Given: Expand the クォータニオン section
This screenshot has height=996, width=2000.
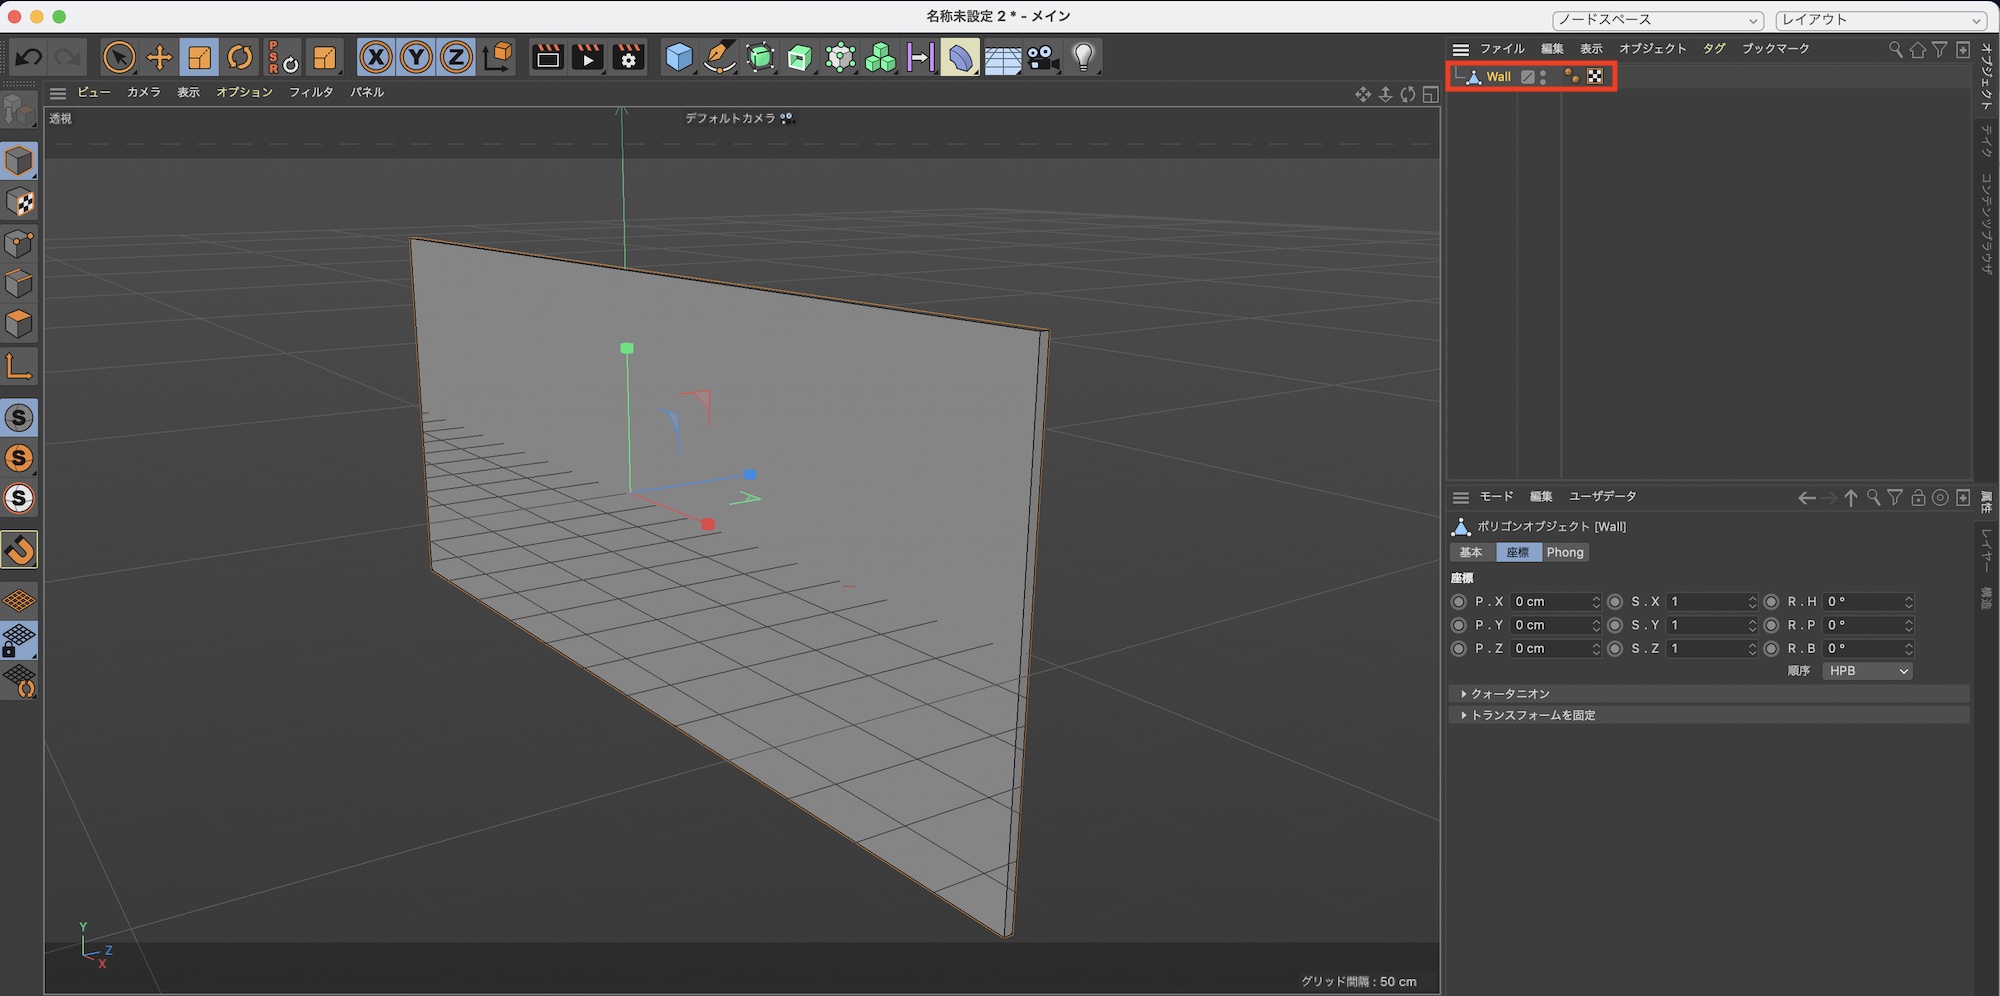Looking at the screenshot, I should tap(1510, 694).
